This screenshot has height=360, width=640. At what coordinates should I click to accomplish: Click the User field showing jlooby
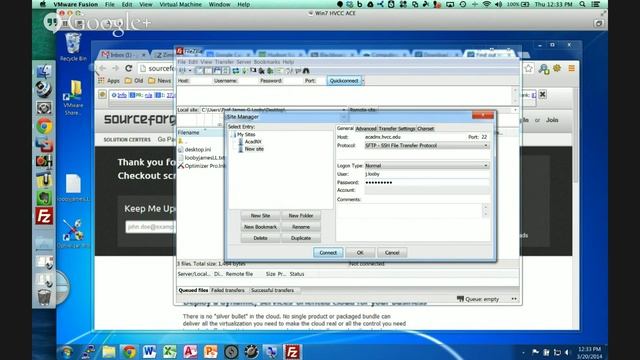point(427,174)
